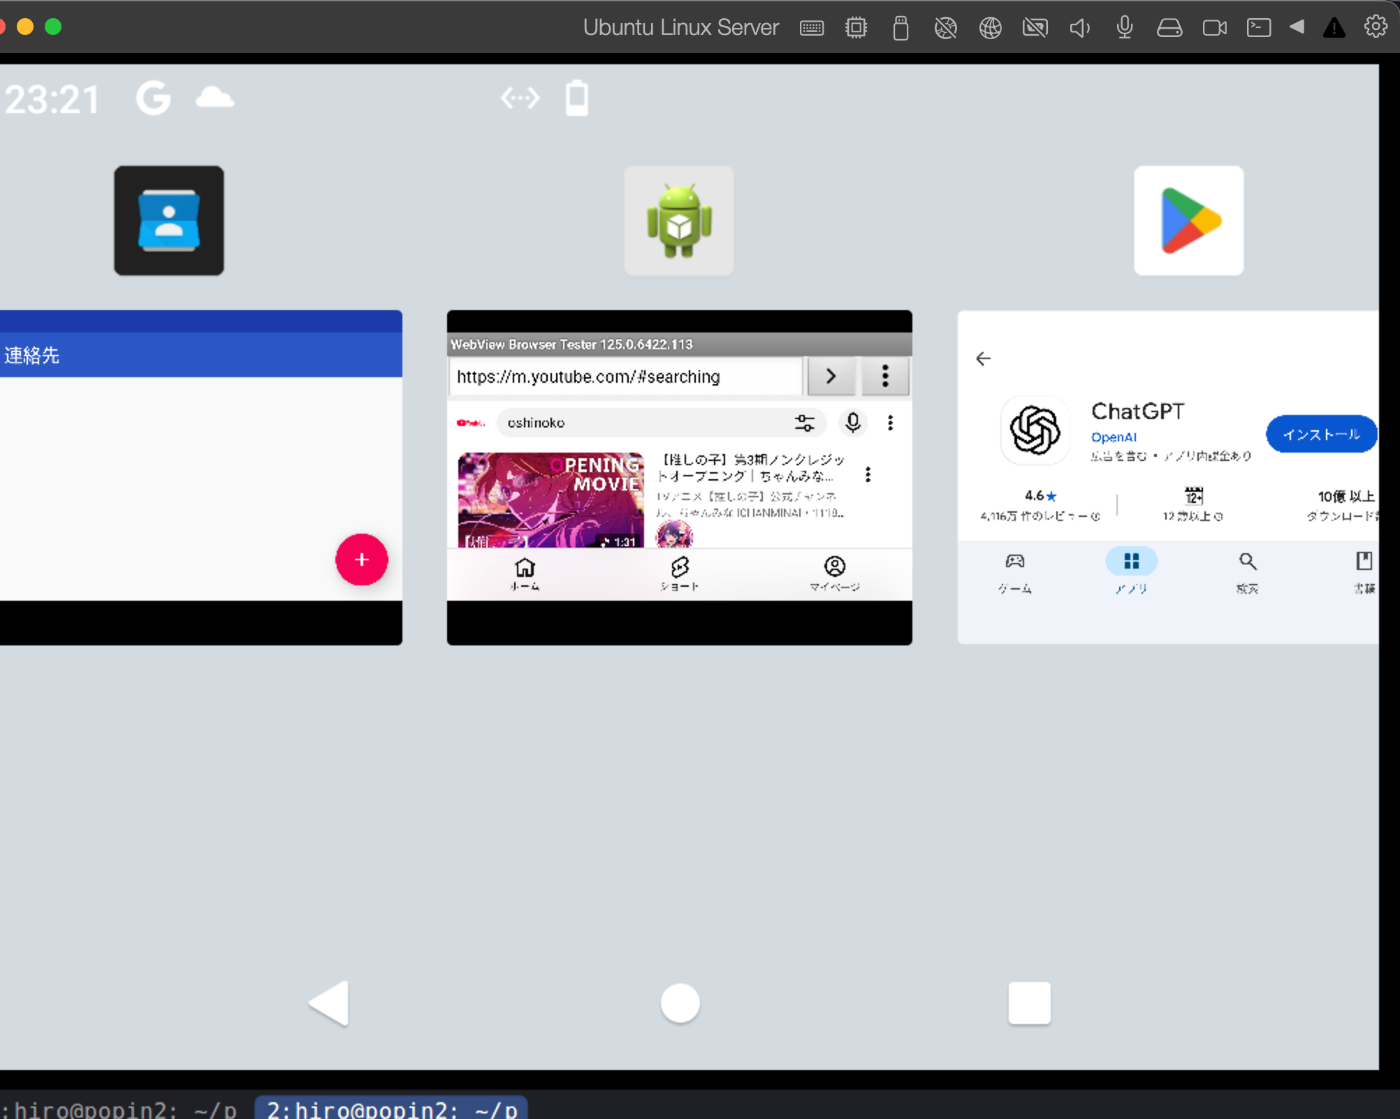Open the OpenAI developer link
The width and height of the screenshot is (1400, 1119).
coord(1114,437)
